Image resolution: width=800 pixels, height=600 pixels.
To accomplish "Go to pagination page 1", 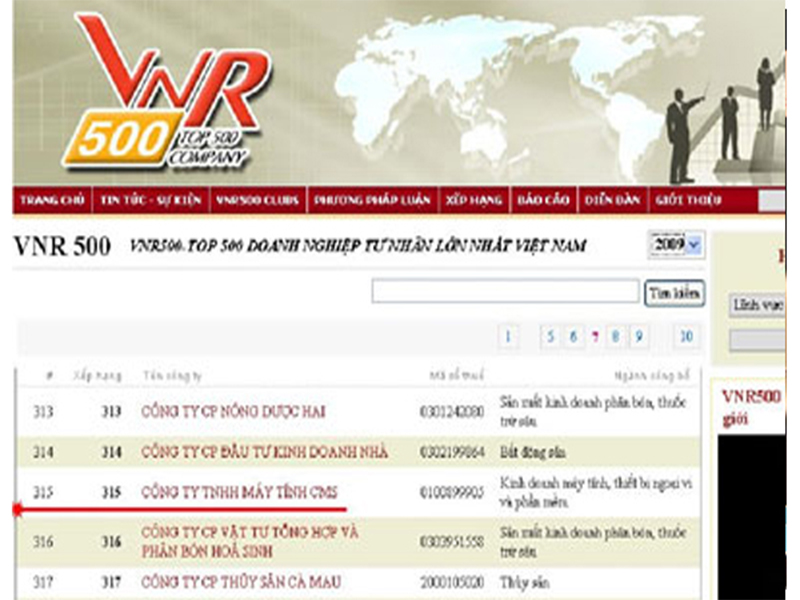I will 508,337.
